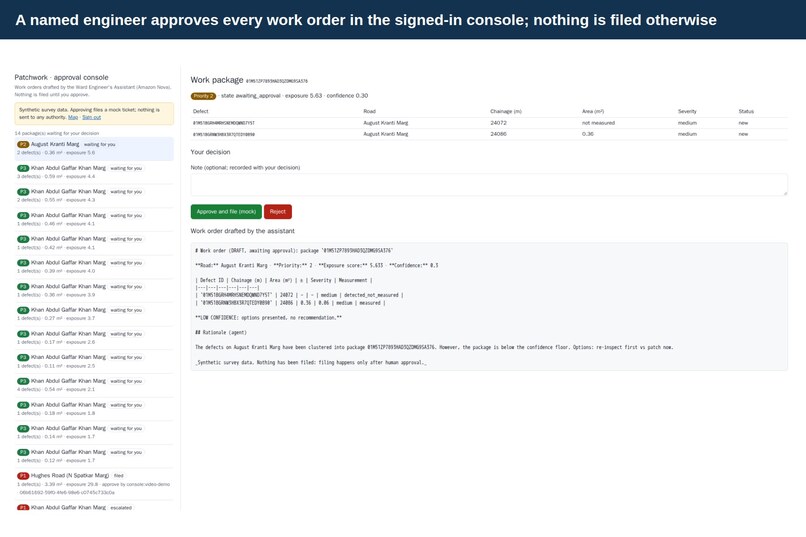This screenshot has height=537, width=806.
Task: Click the first defect ID in the table
Action: coord(224,123)
